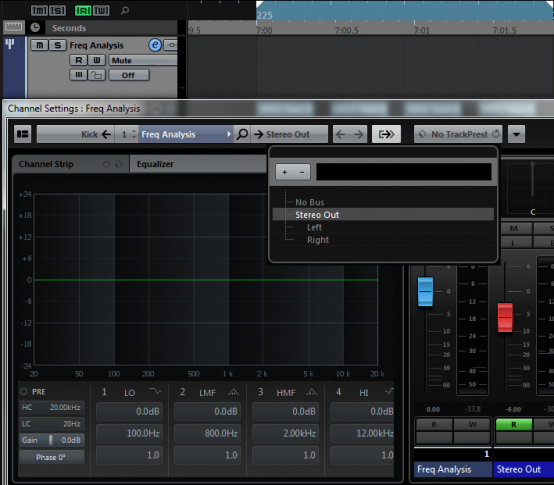Click the Channel Strip preset diamond icon

(x=118, y=164)
